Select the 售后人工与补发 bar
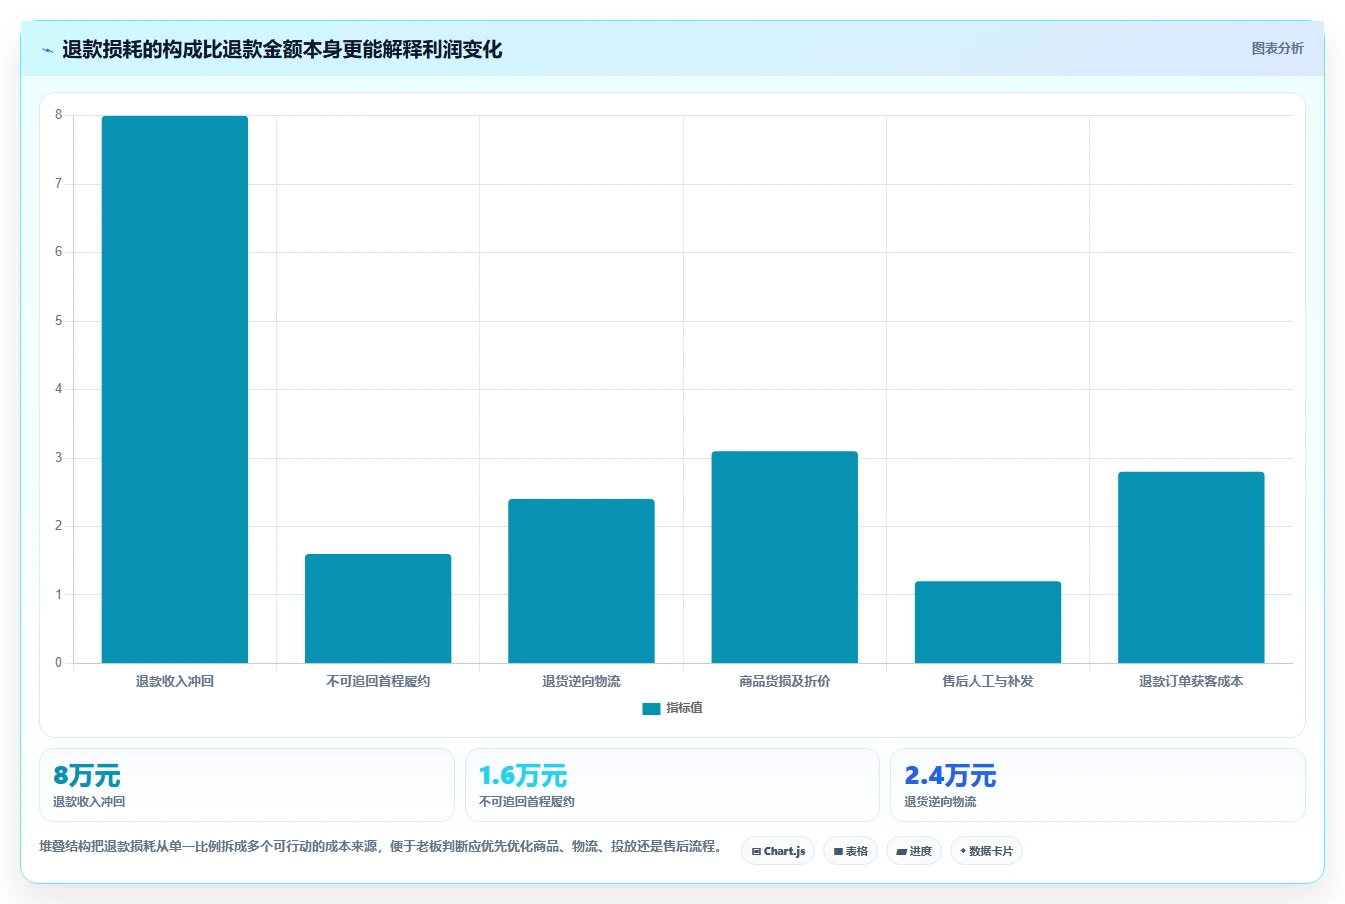The width and height of the screenshot is (1345, 904). coord(988,622)
